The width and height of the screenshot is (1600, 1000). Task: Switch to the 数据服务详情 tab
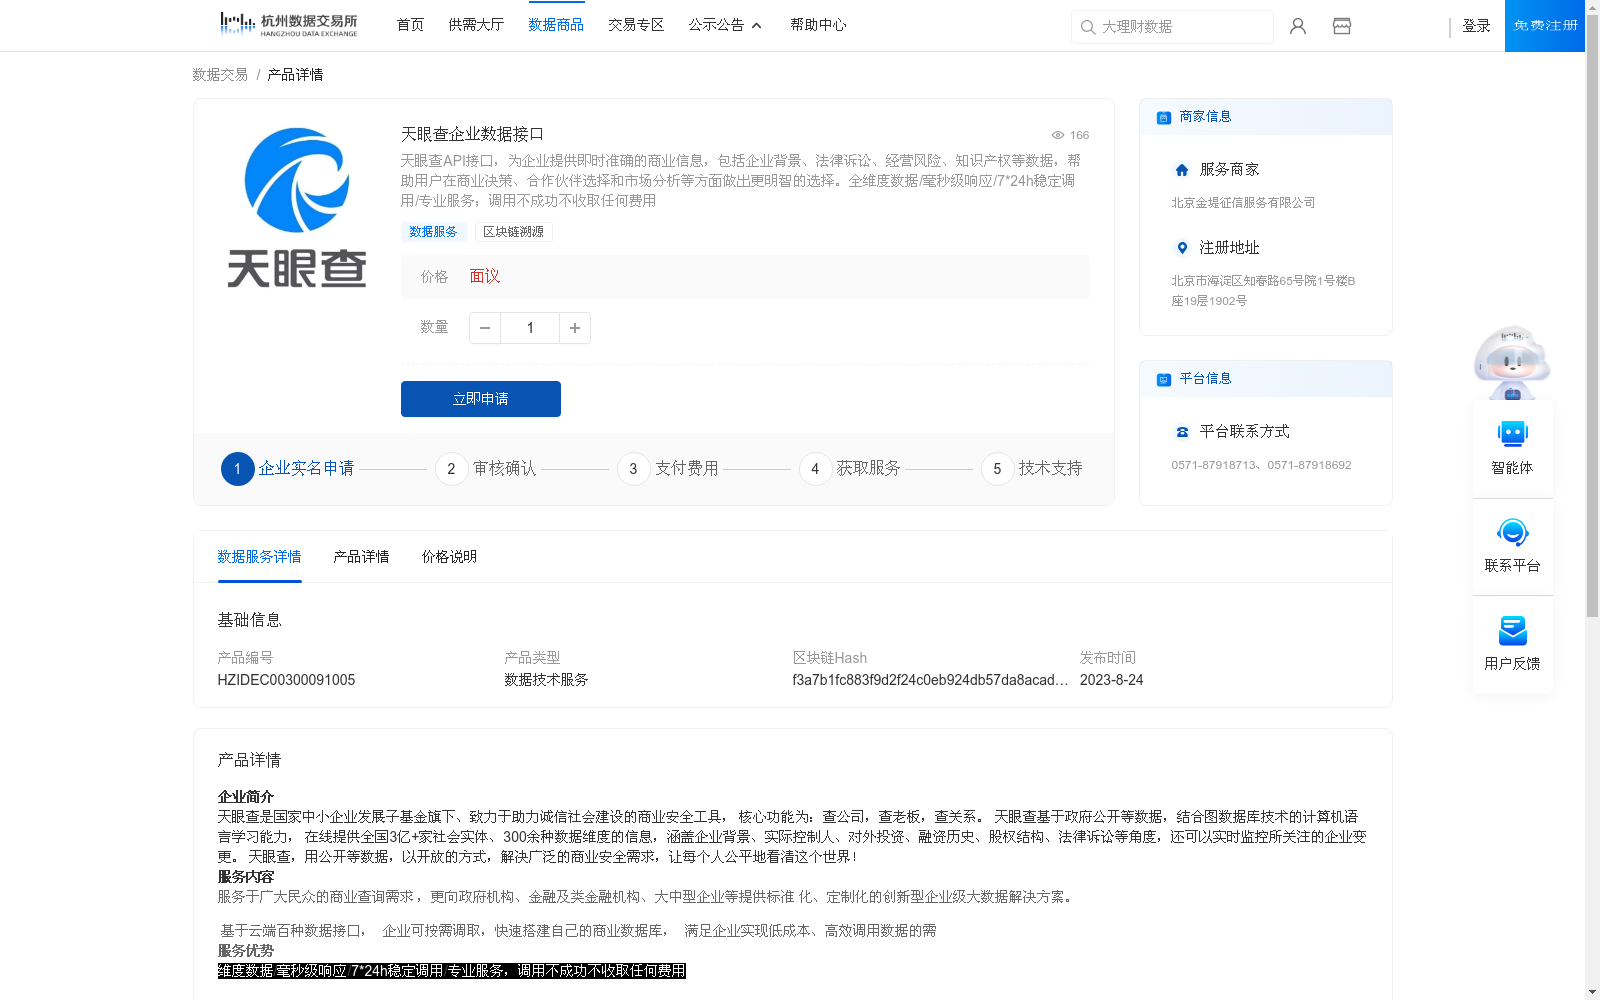click(x=259, y=557)
